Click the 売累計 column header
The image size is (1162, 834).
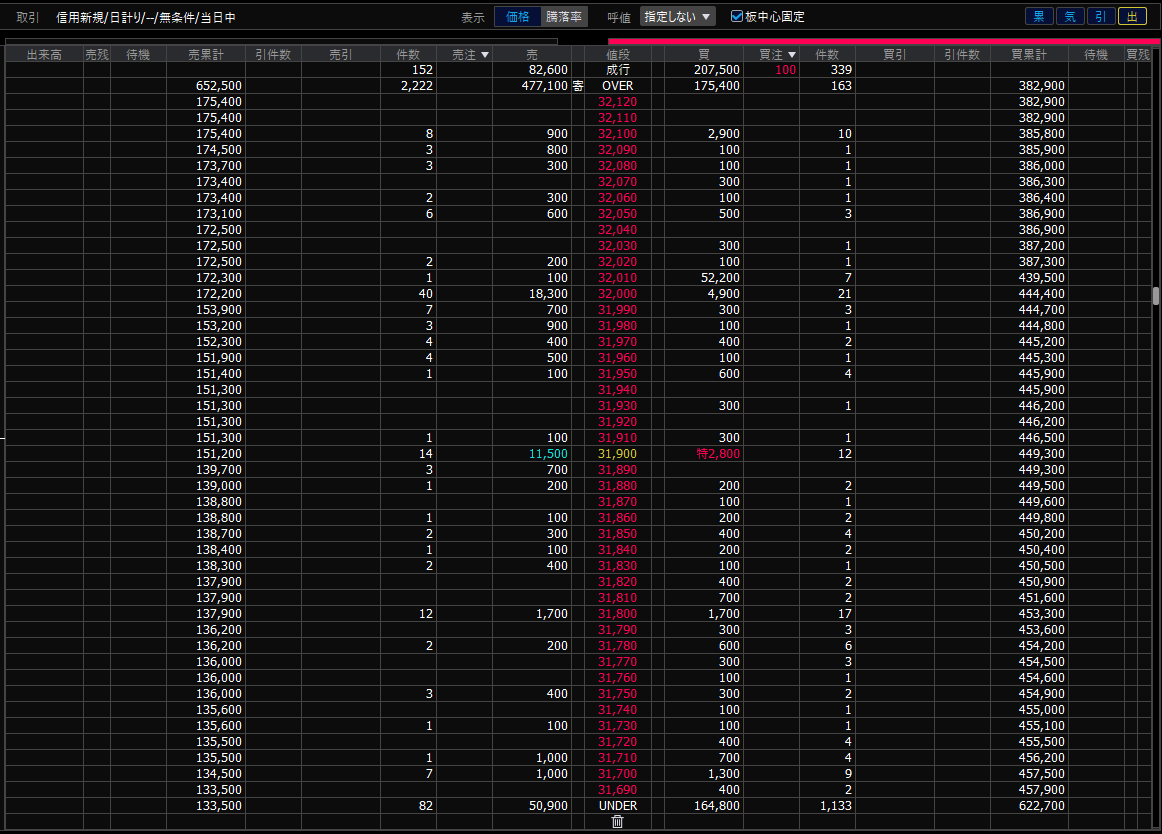pos(206,55)
